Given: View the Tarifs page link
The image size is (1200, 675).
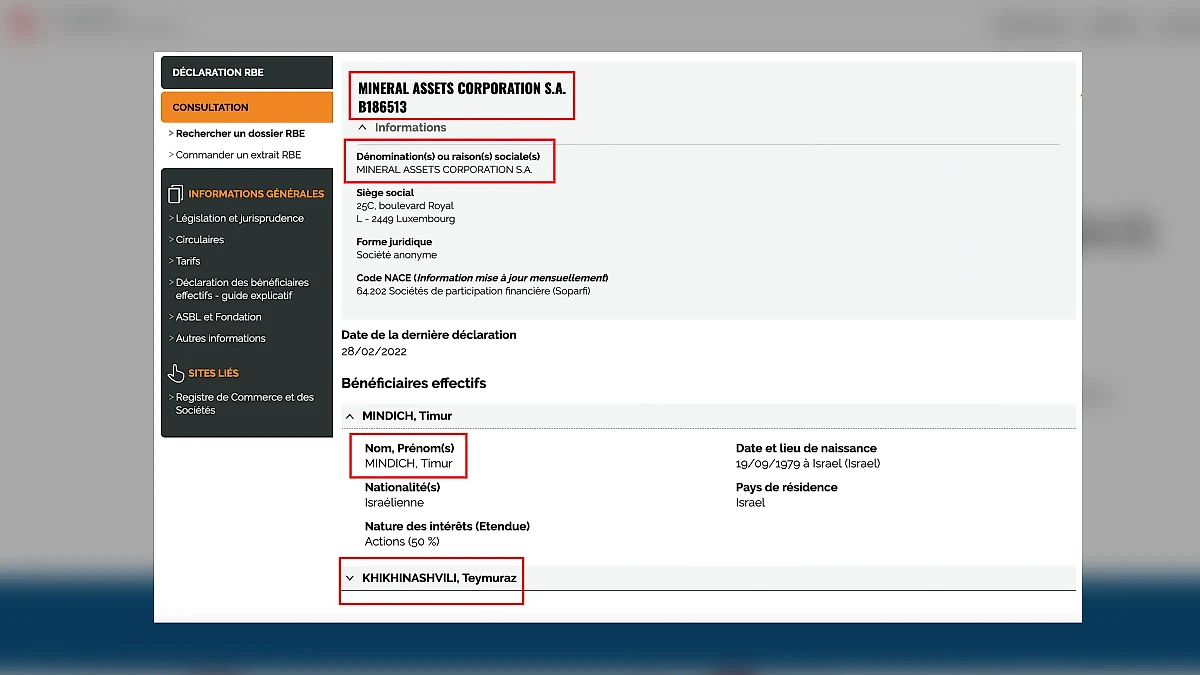Looking at the screenshot, I should [x=187, y=261].
